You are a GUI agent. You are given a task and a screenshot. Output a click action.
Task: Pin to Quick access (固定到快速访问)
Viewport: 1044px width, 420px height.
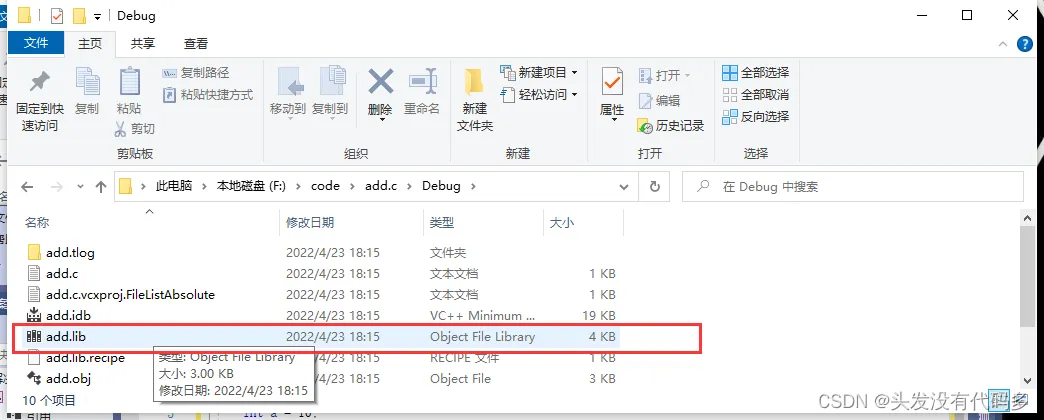coord(39,100)
